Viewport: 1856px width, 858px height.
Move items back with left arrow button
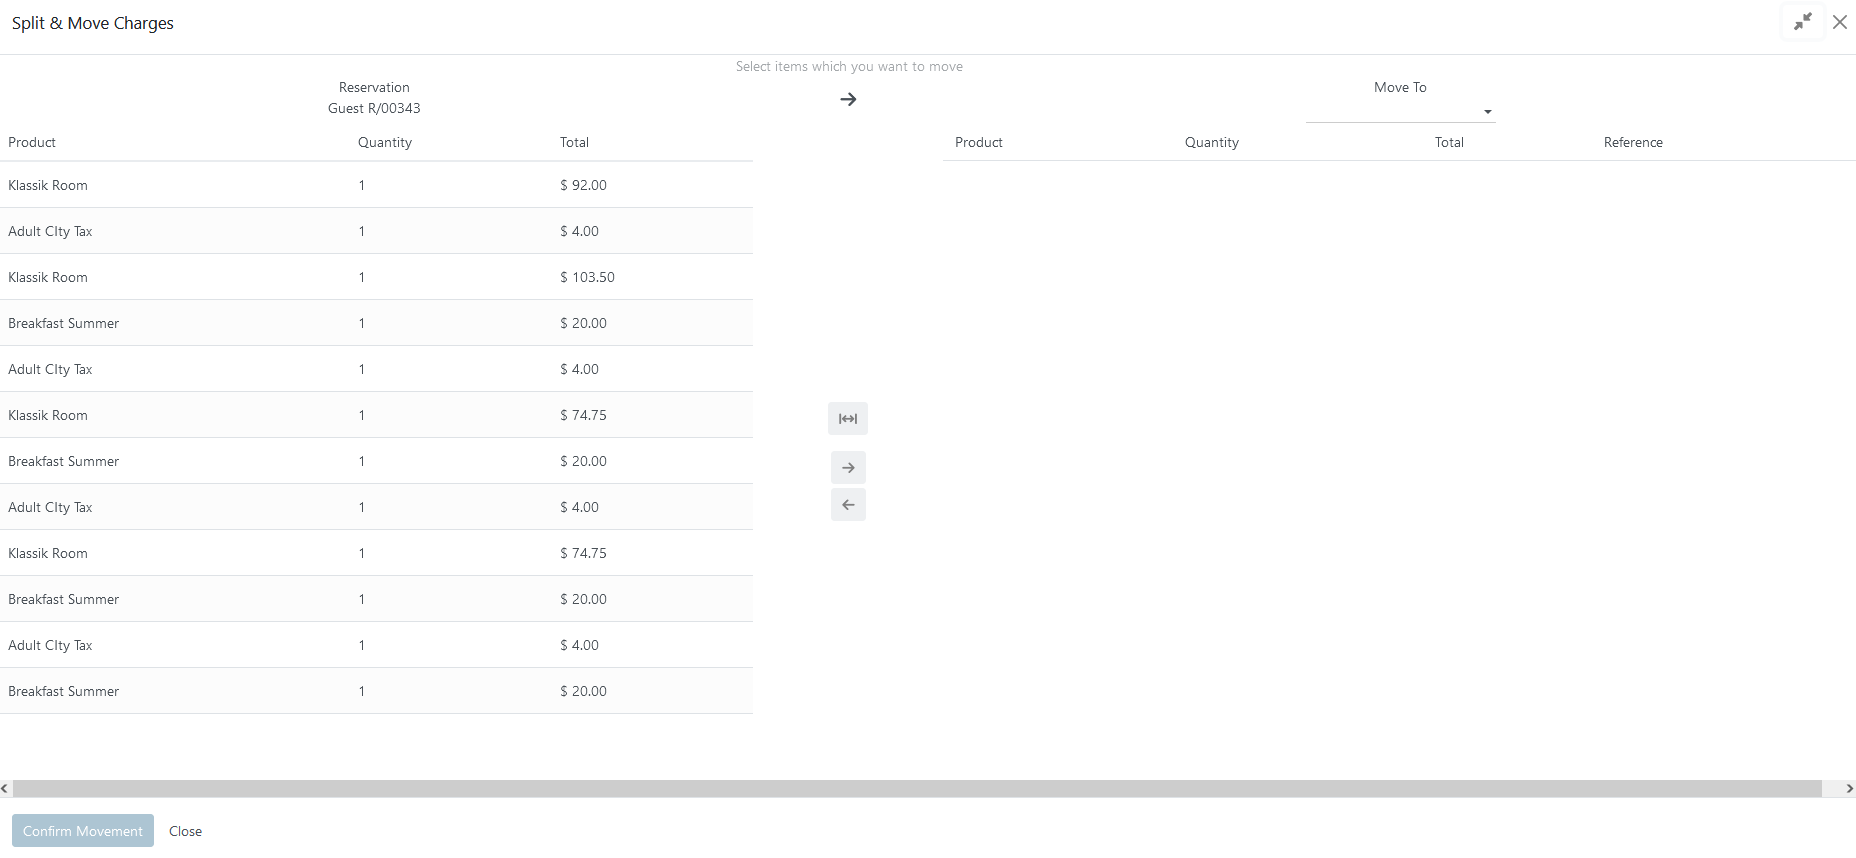click(x=848, y=505)
